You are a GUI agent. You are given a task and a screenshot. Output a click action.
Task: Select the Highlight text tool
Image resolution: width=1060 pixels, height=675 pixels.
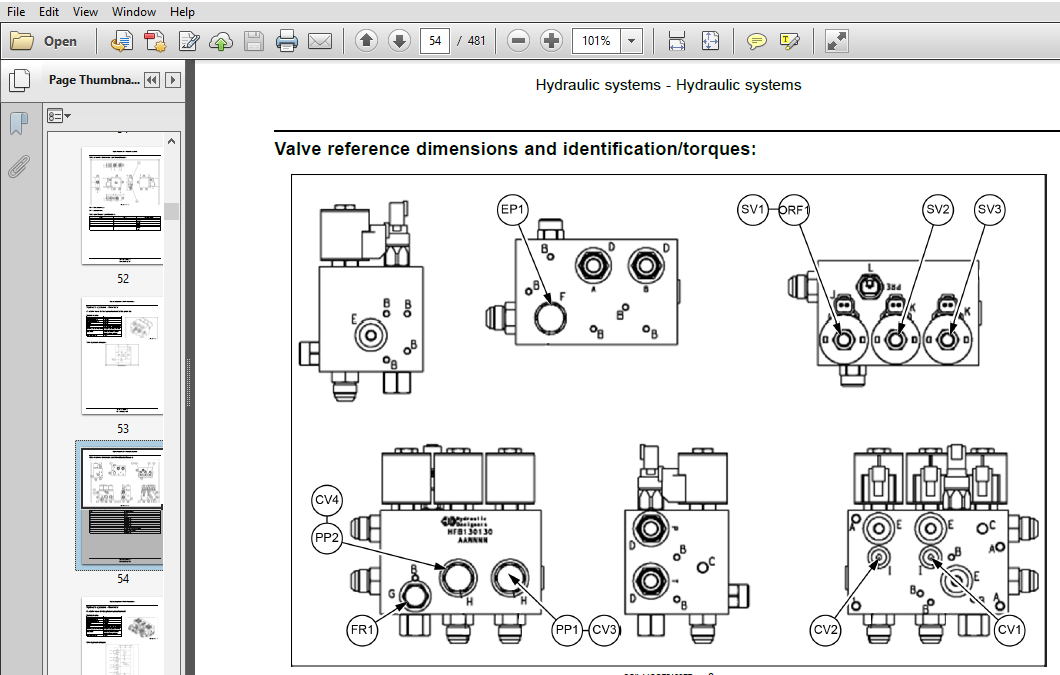click(790, 41)
